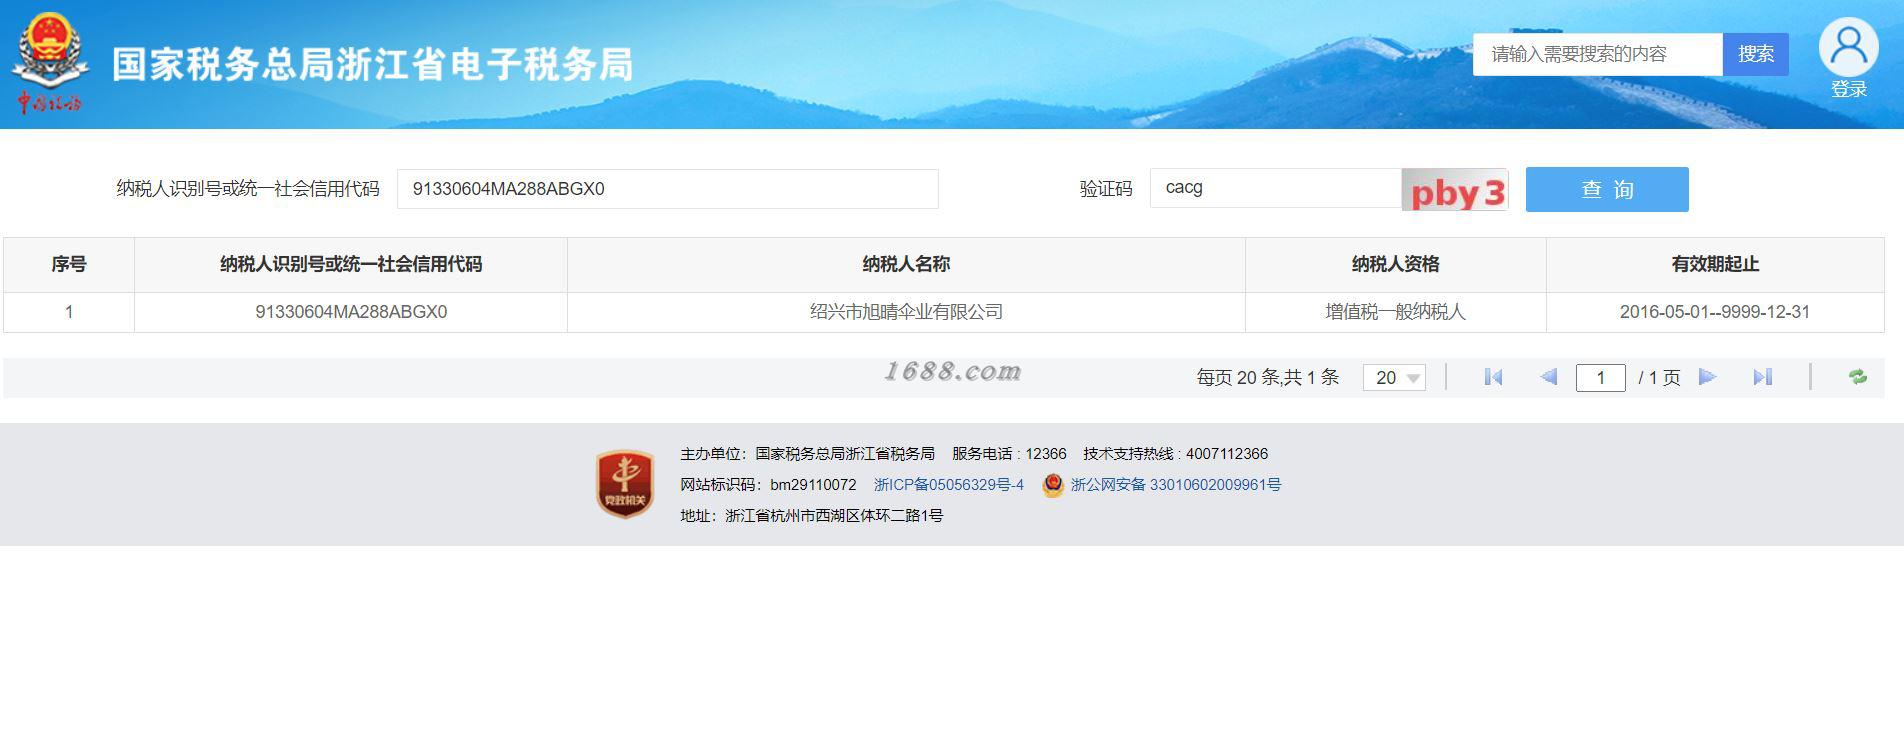Open the 浙公网安备 33010602009961号 link
Viewport: 1904px width, 737px height.
1175,485
